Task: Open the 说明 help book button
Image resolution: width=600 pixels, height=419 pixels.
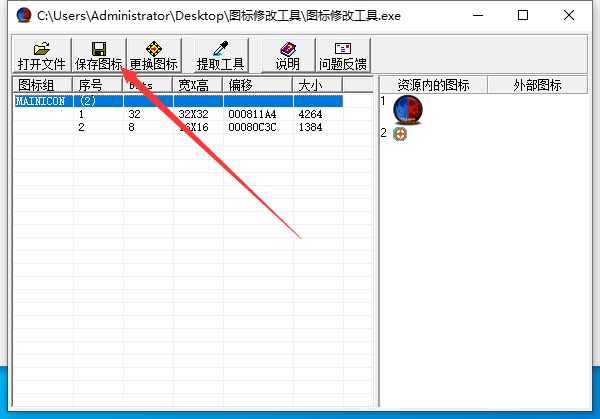Action: point(287,55)
